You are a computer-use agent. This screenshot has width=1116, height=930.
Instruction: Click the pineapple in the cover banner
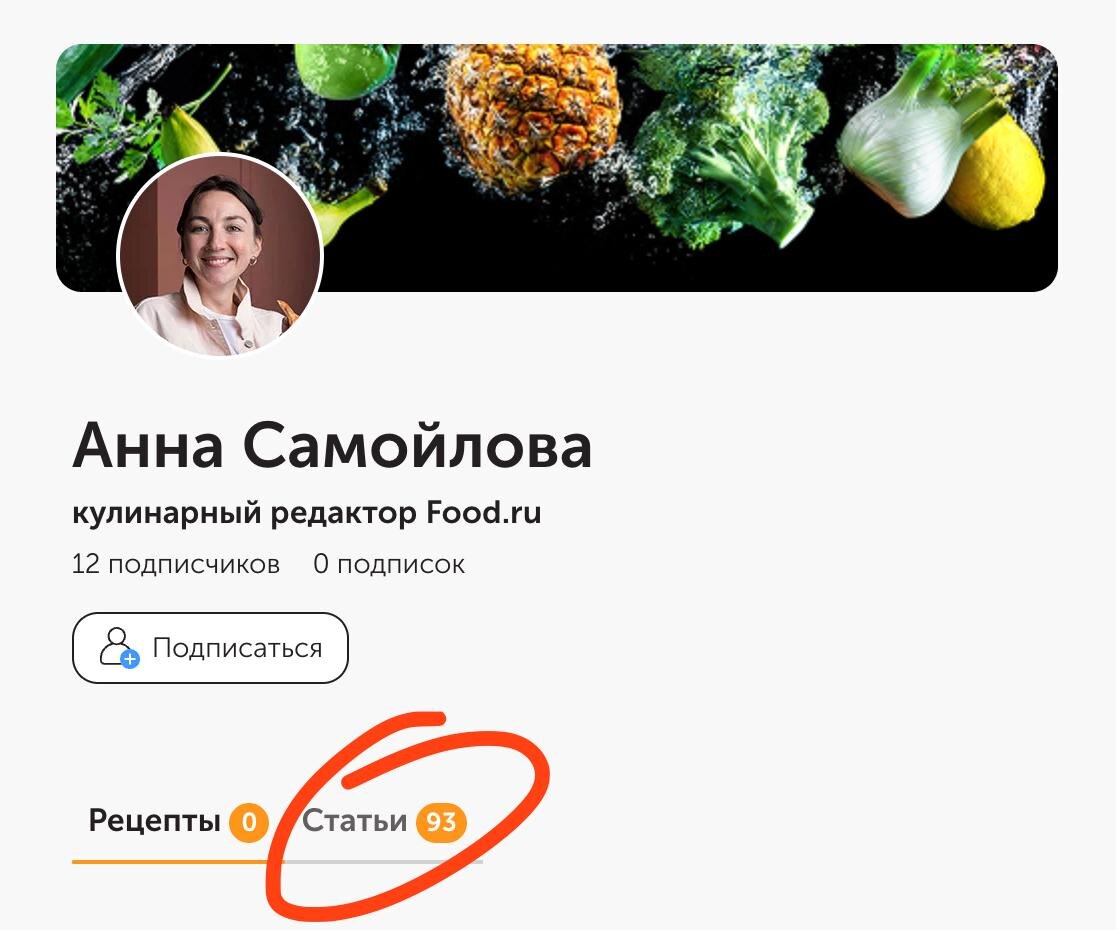click(532, 116)
